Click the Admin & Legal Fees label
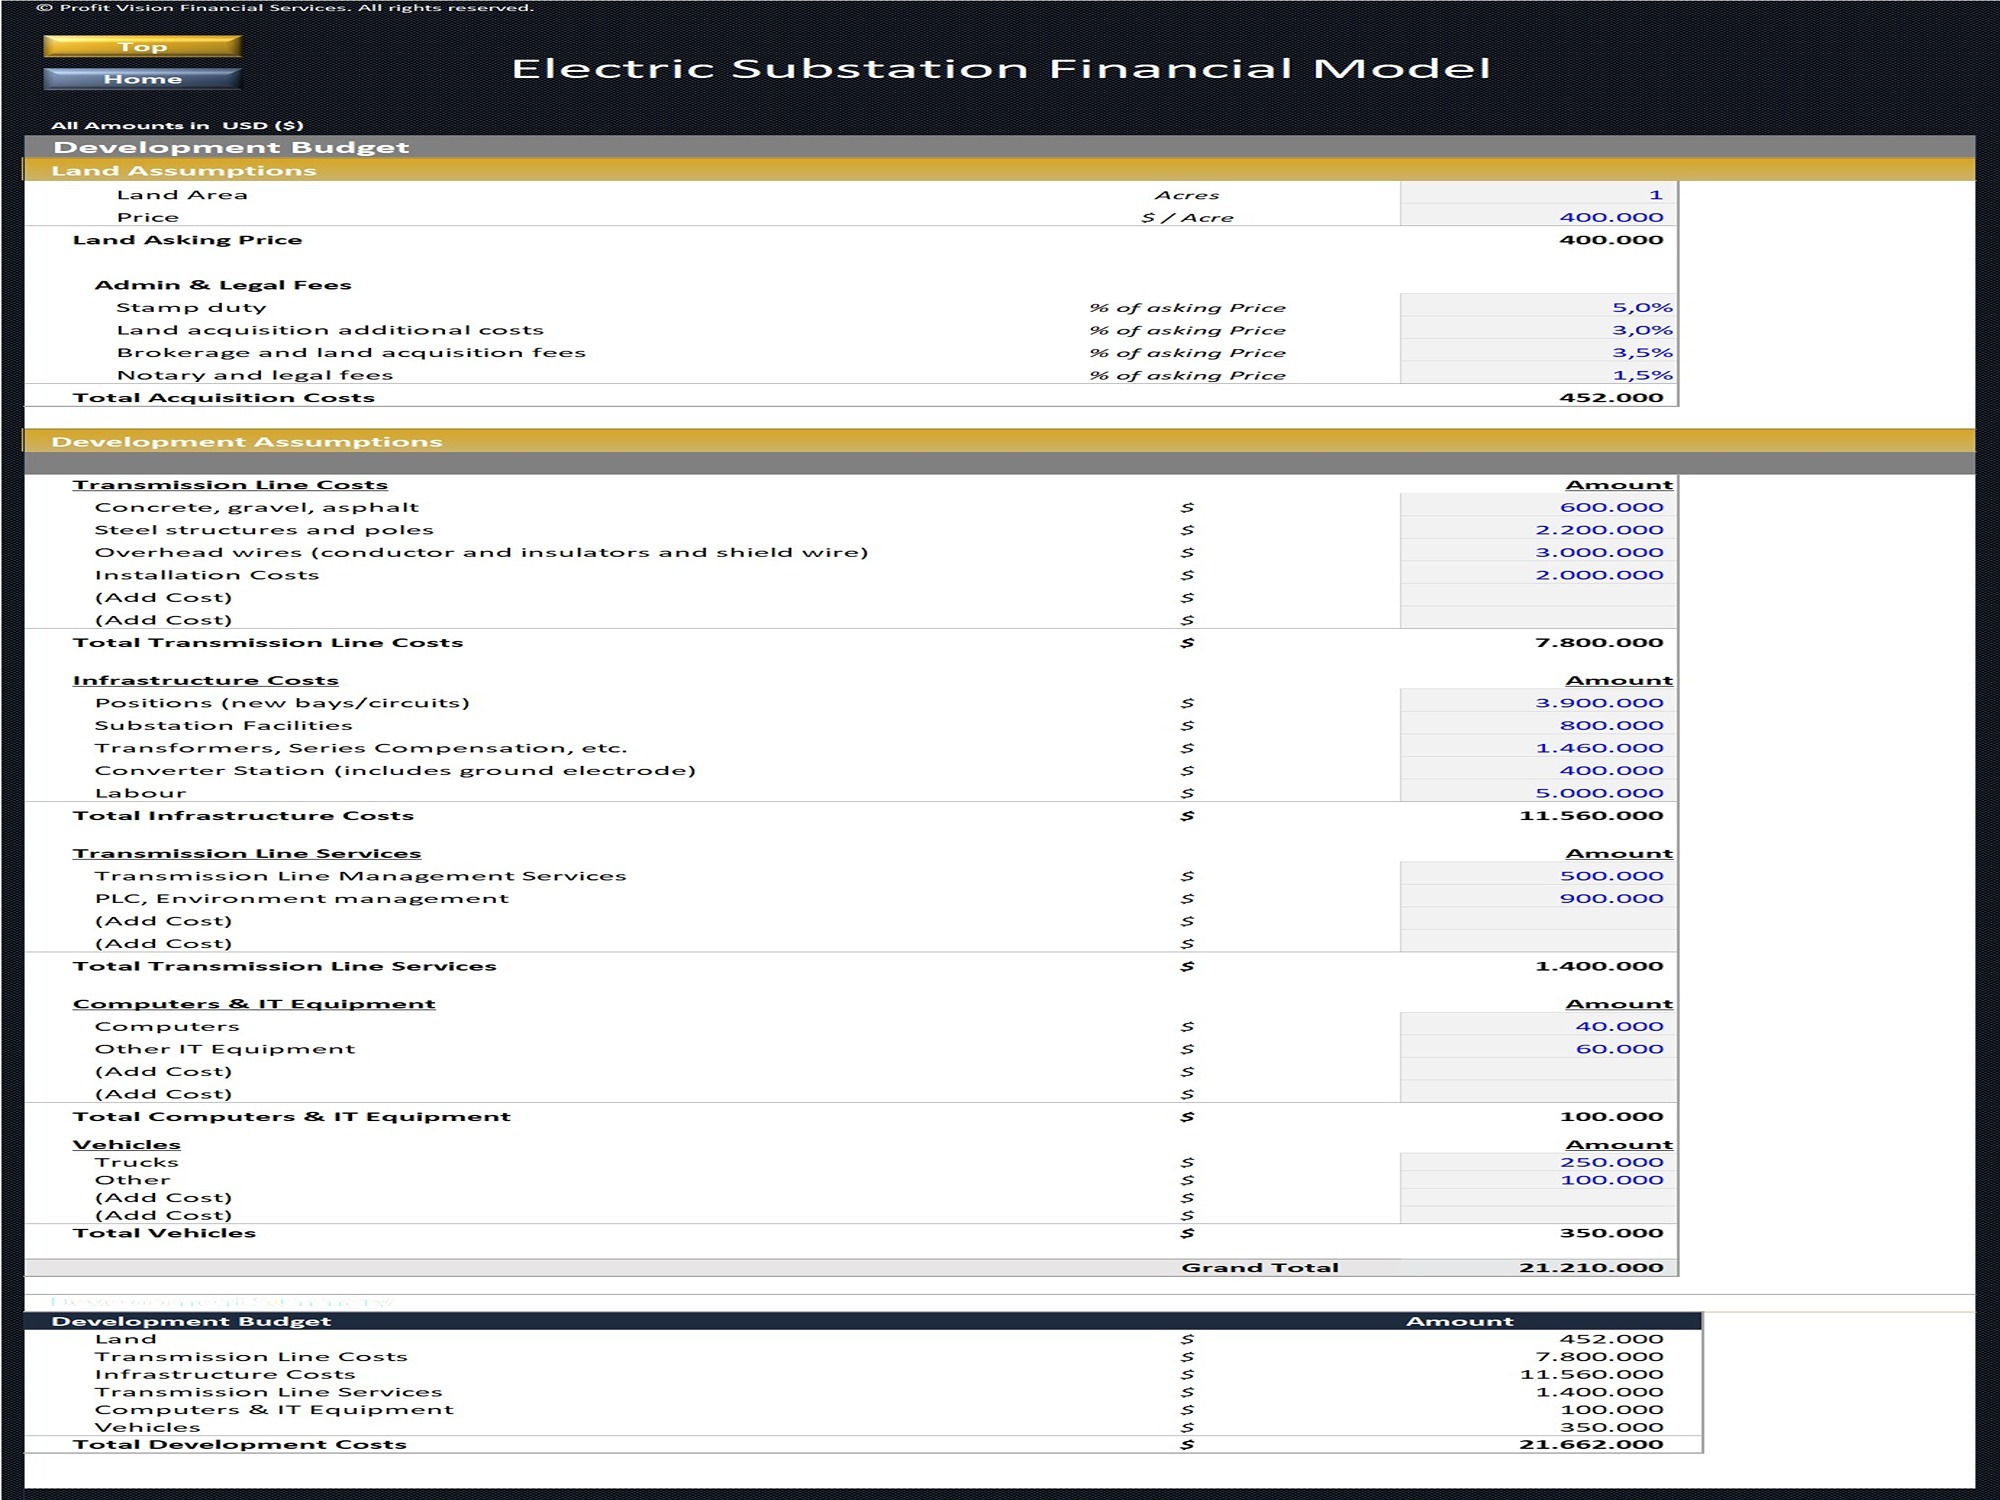 point(223,285)
